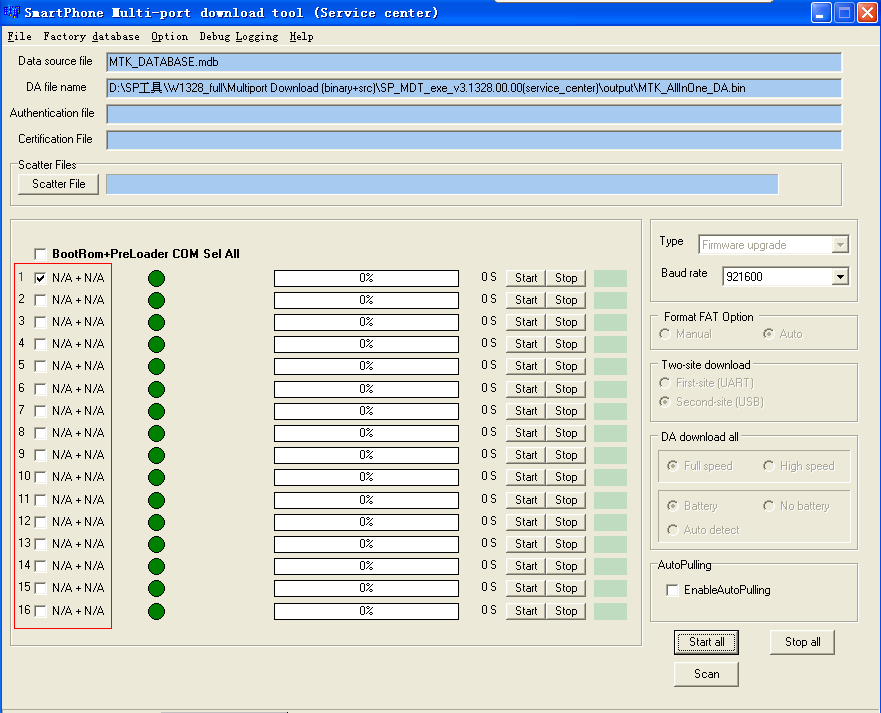Click the row 16 progress bar
Screen dimensions: 881x713
click(366, 611)
